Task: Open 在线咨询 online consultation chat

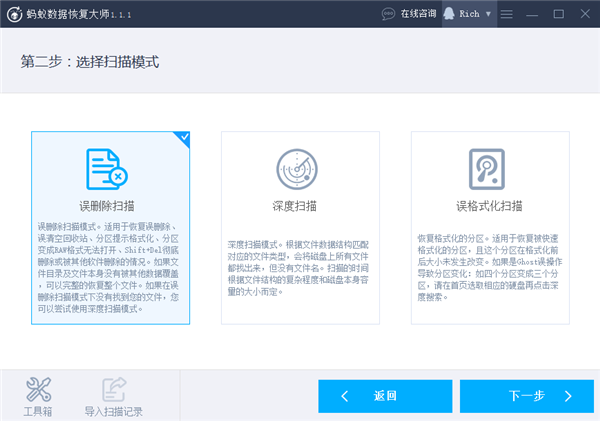Action: click(418, 14)
